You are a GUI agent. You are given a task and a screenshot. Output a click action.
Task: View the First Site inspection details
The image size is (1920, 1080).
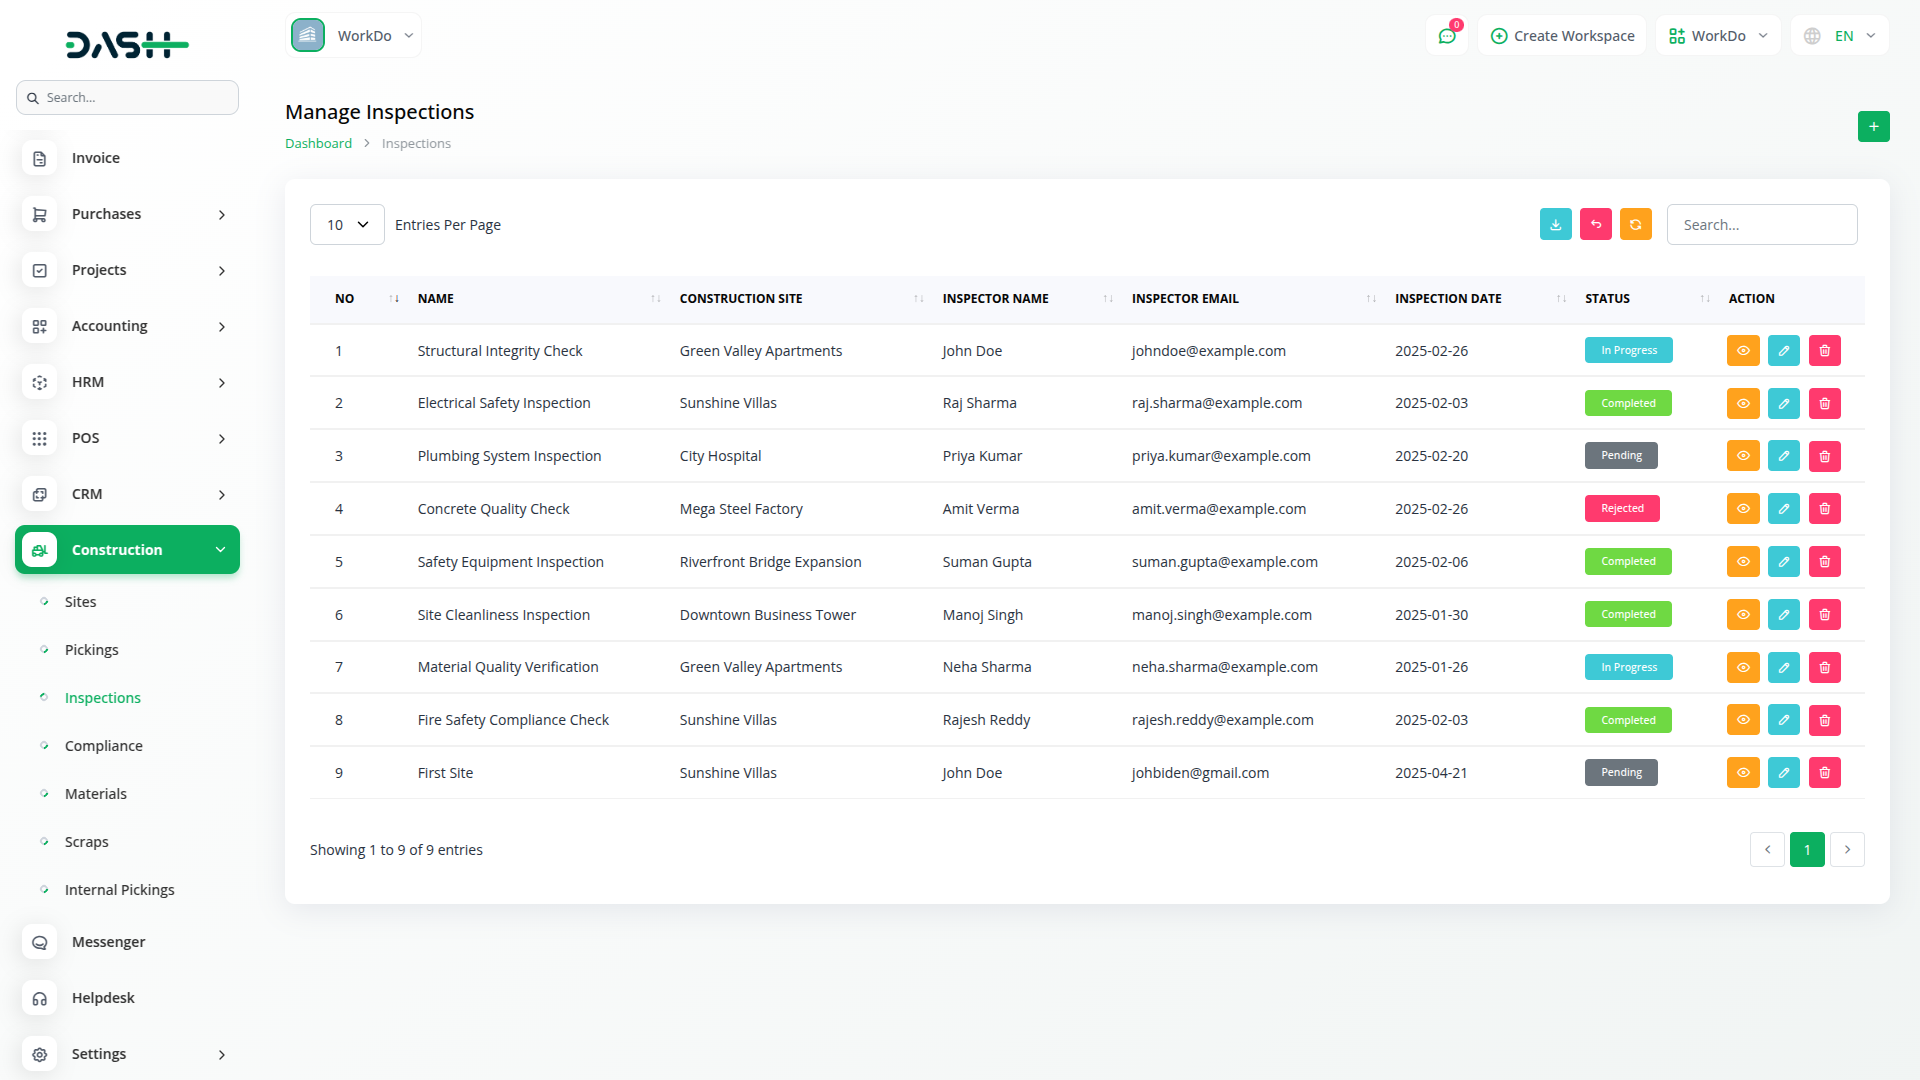pos(1742,773)
